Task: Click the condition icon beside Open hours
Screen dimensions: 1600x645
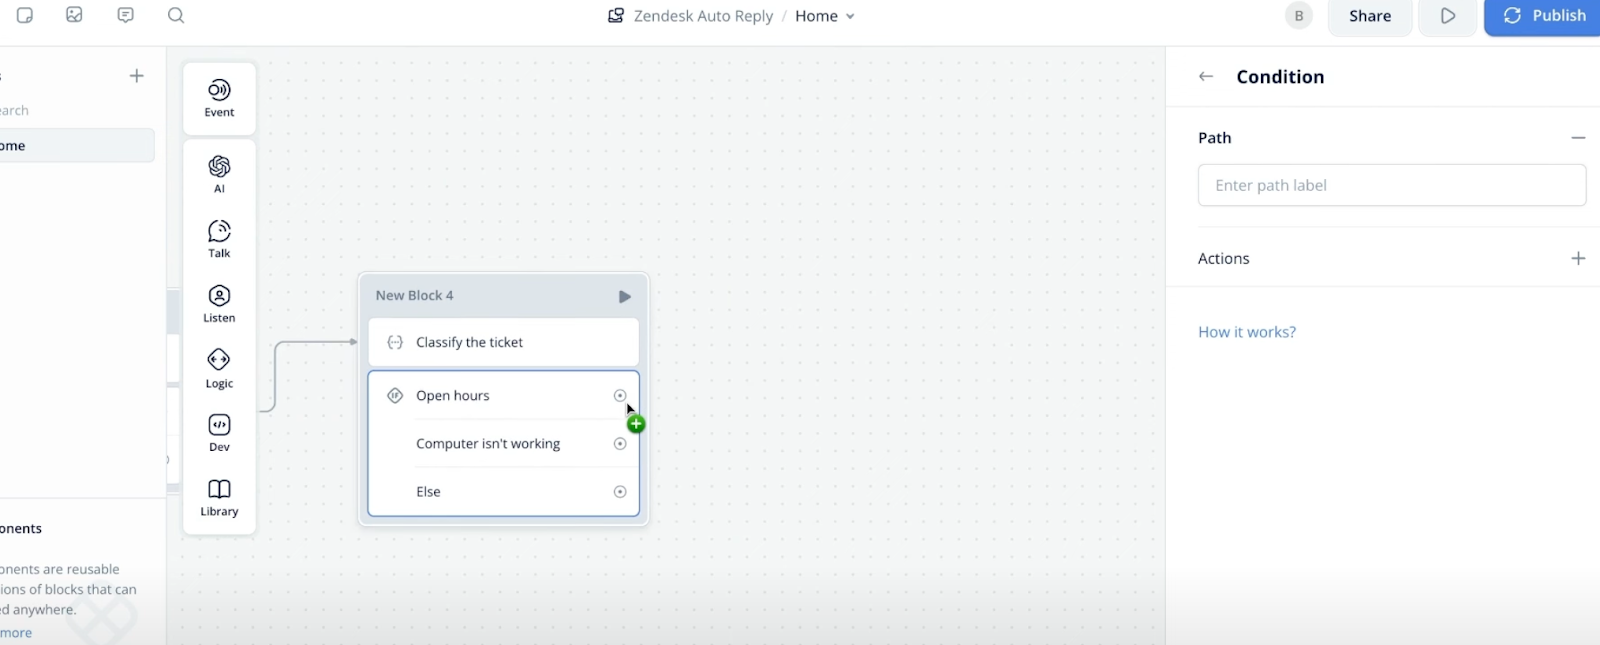Action: click(x=395, y=396)
